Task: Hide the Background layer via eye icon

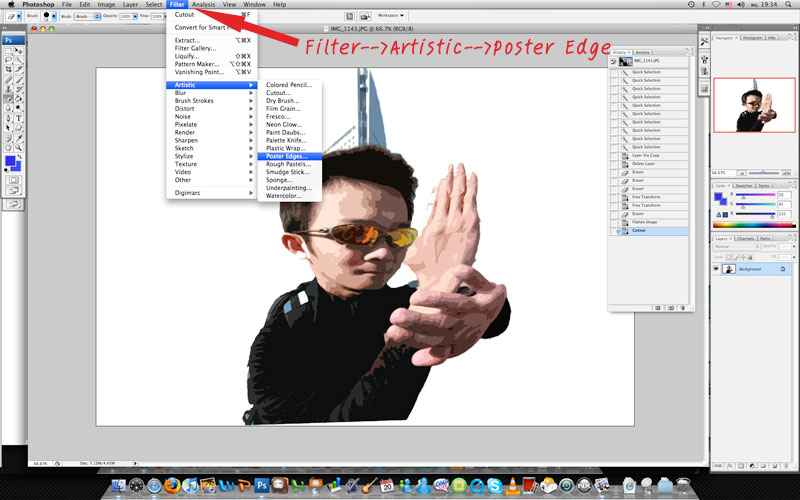Action: [716, 269]
